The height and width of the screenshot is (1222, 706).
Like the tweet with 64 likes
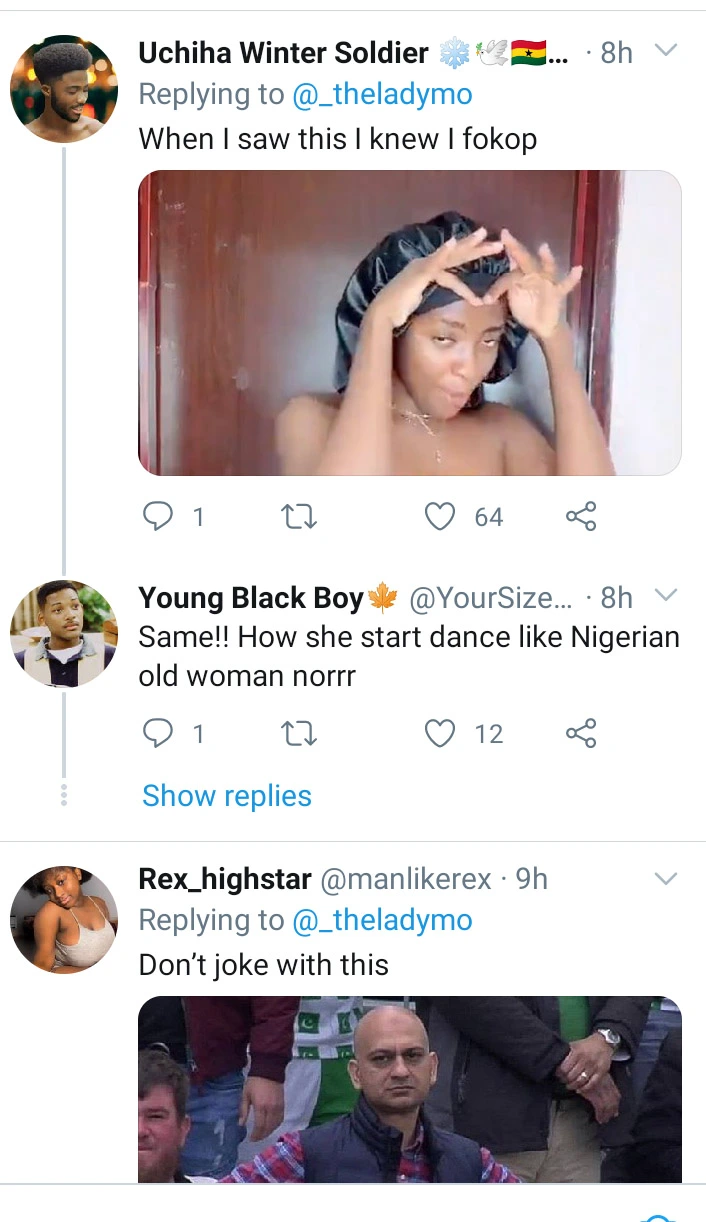[x=440, y=516]
